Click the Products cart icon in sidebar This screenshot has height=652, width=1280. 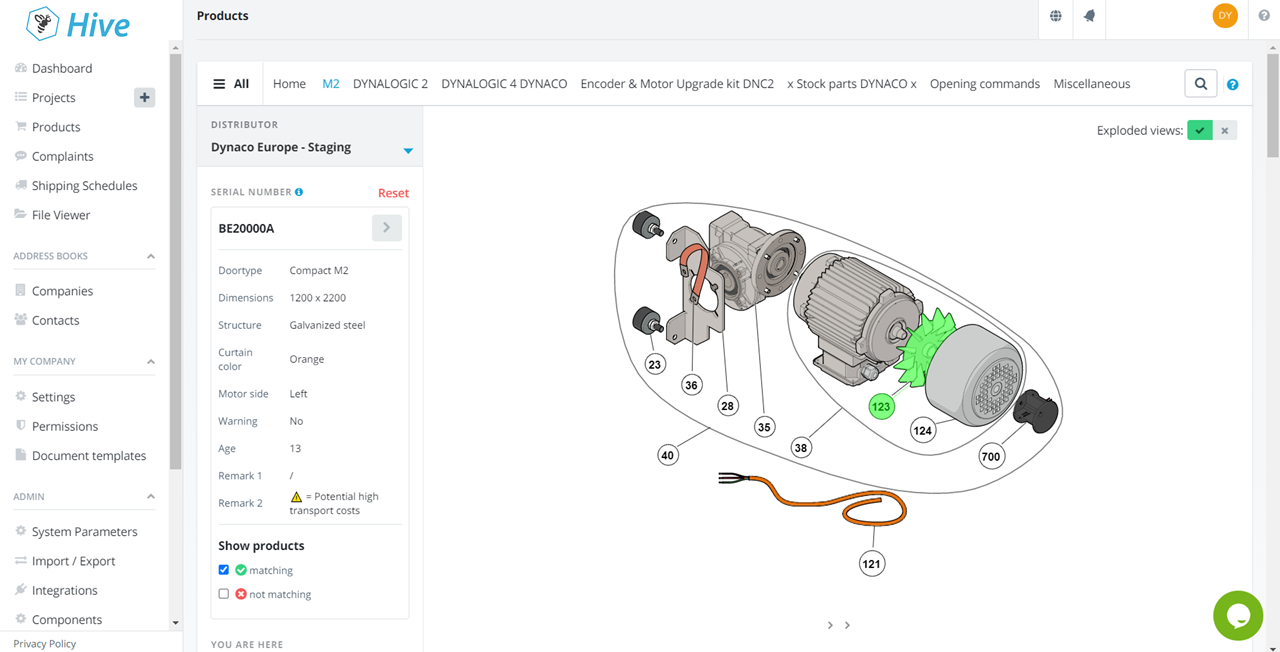21,127
